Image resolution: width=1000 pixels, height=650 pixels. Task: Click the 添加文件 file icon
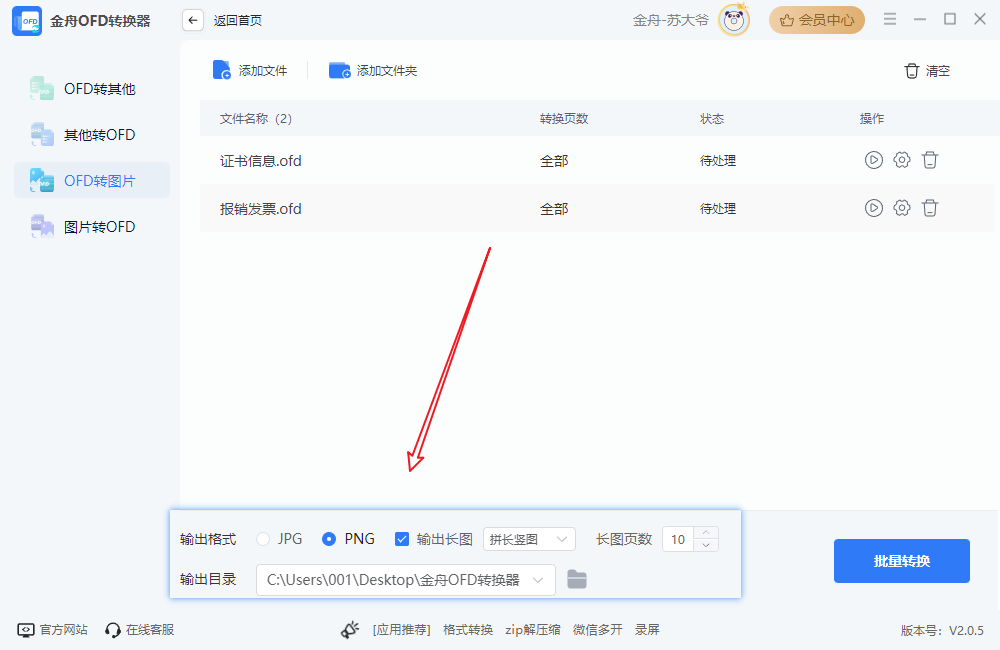tap(222, 70)
